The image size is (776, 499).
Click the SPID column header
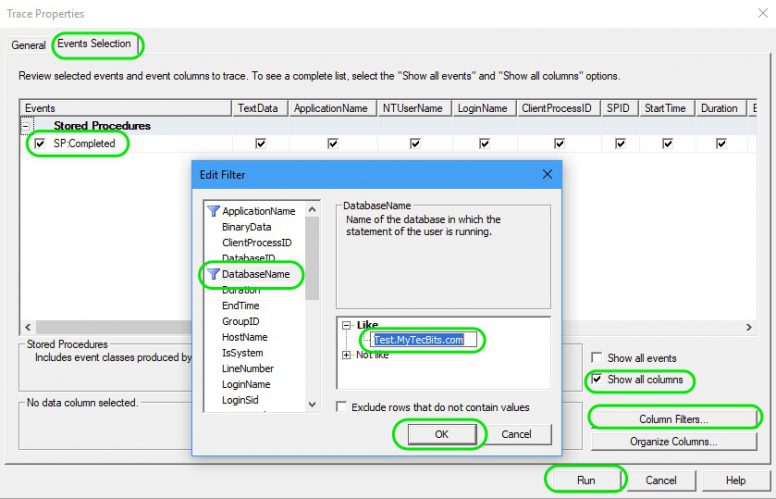point(620,108)
